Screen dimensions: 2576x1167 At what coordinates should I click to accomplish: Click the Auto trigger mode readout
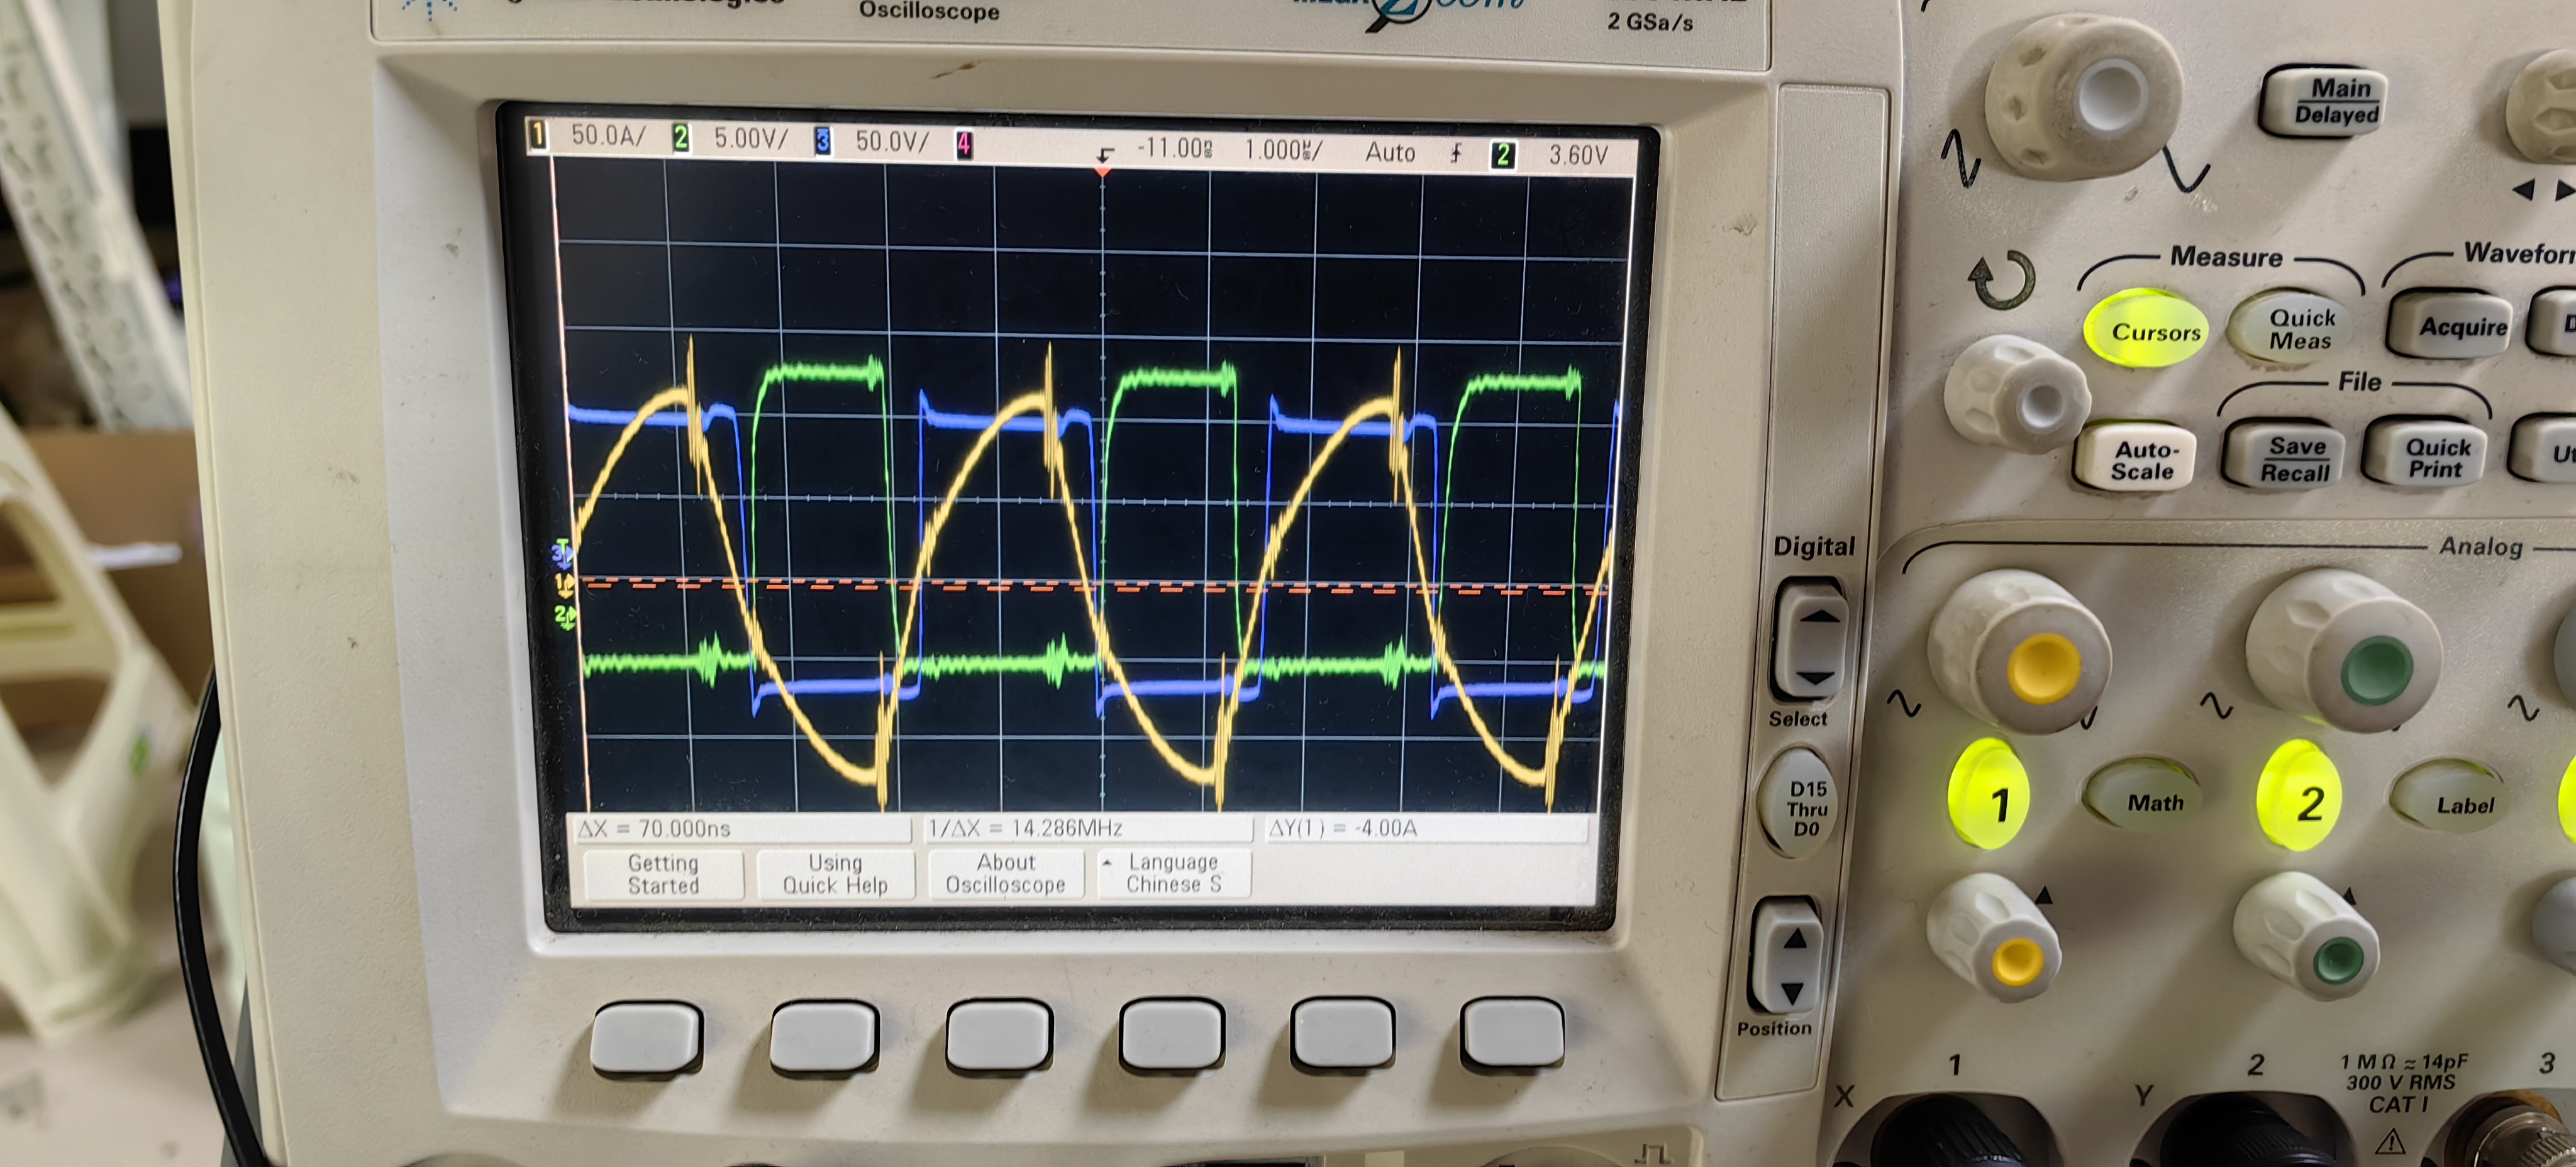[x=1390, y=152]
